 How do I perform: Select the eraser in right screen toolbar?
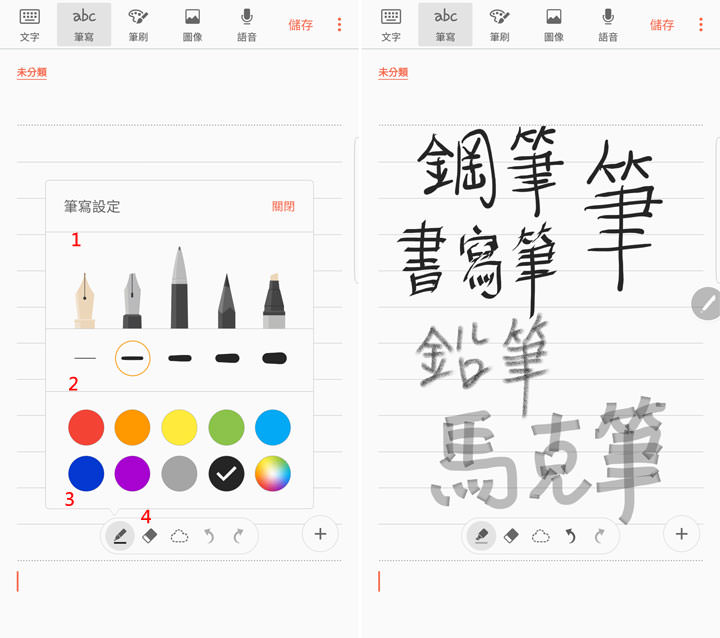click(511, 536)
